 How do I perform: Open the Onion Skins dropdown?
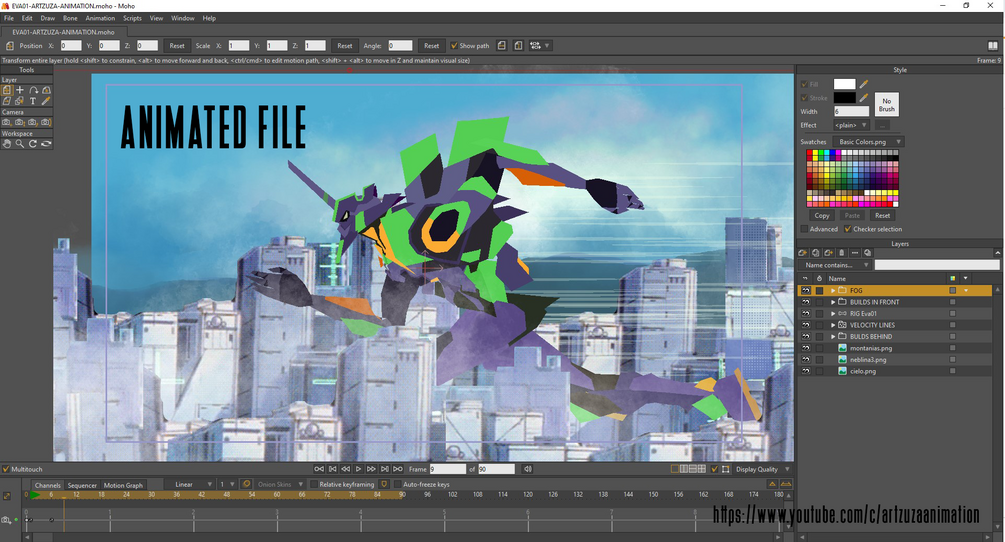[279, 484]
